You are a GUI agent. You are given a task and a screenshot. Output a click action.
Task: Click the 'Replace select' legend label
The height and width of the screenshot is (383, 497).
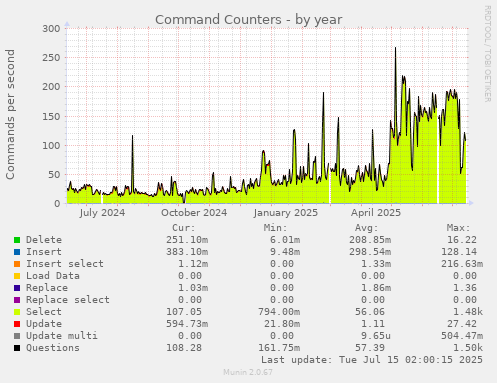68,300
